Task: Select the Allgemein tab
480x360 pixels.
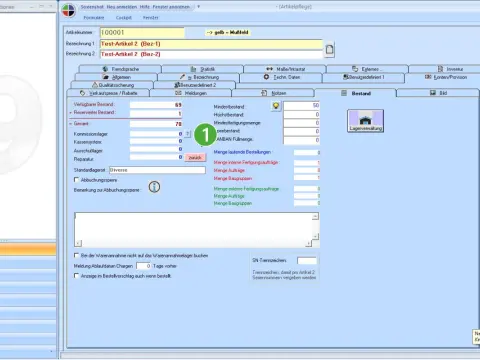Action: click(116, 77)
